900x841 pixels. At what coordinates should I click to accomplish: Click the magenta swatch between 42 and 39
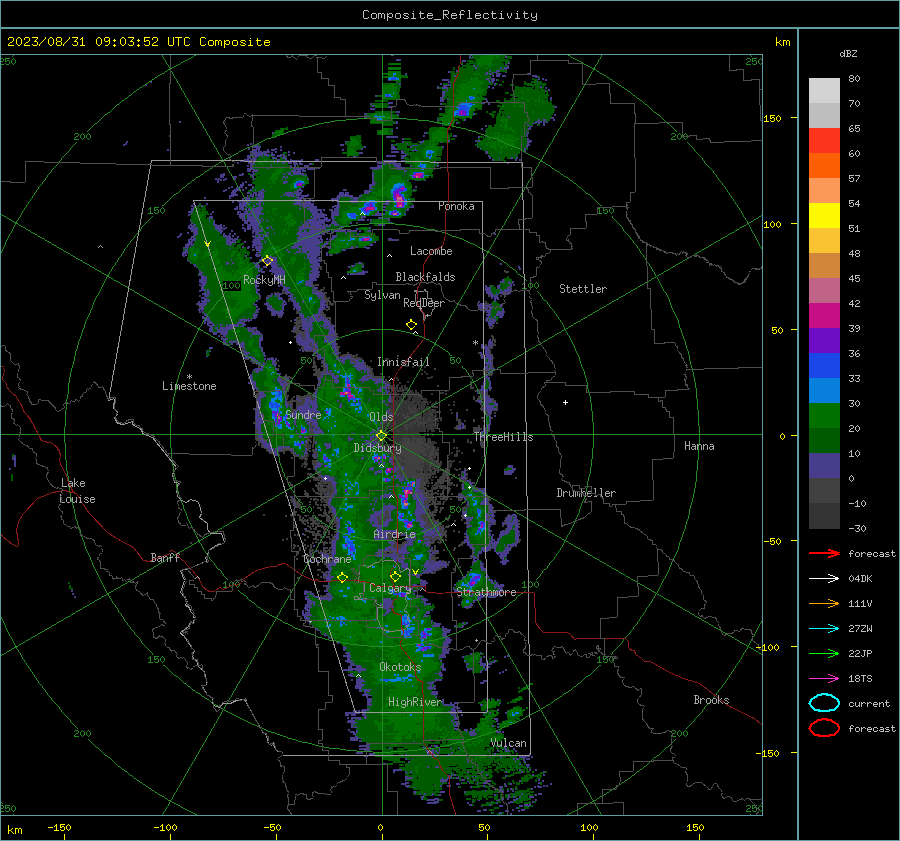824,315
